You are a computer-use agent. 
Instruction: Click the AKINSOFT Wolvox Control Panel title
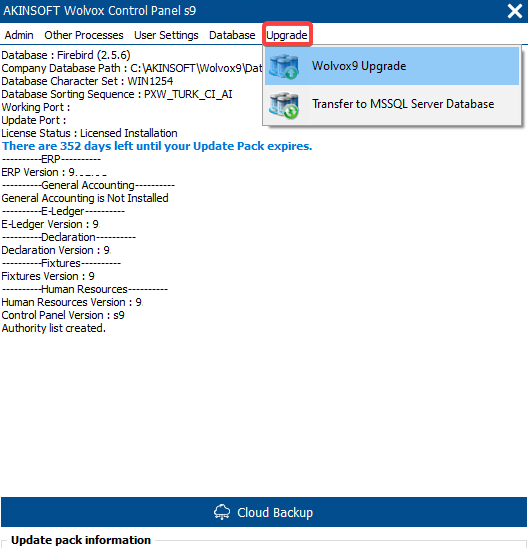(100, 11)
